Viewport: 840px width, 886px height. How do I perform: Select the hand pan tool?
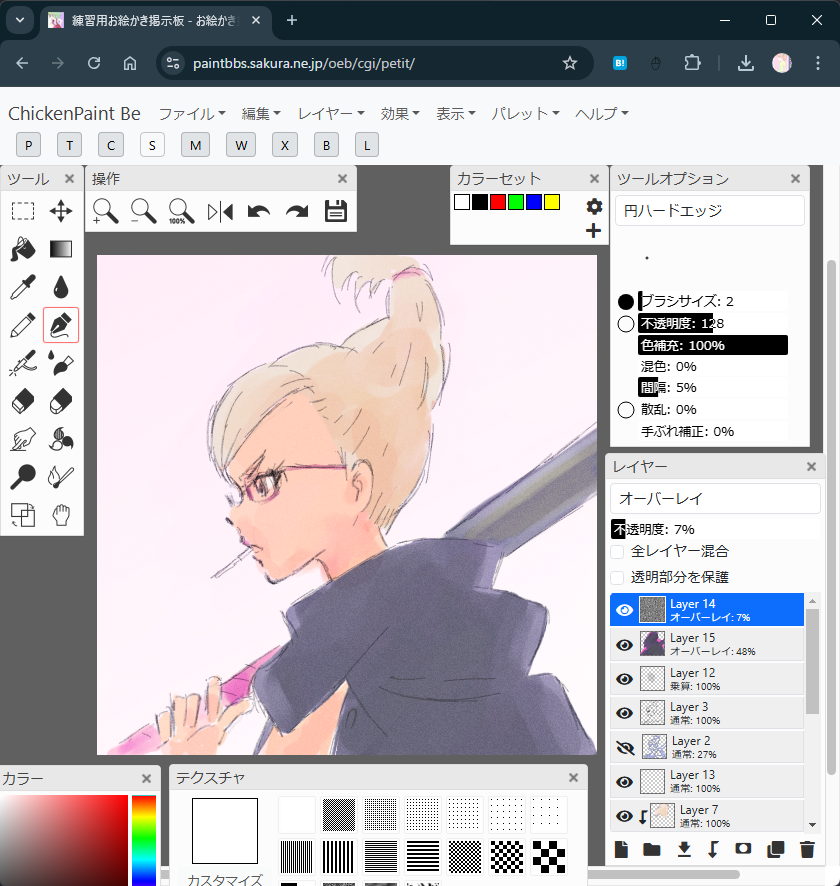pyautogui.click(x=61, y=515)
